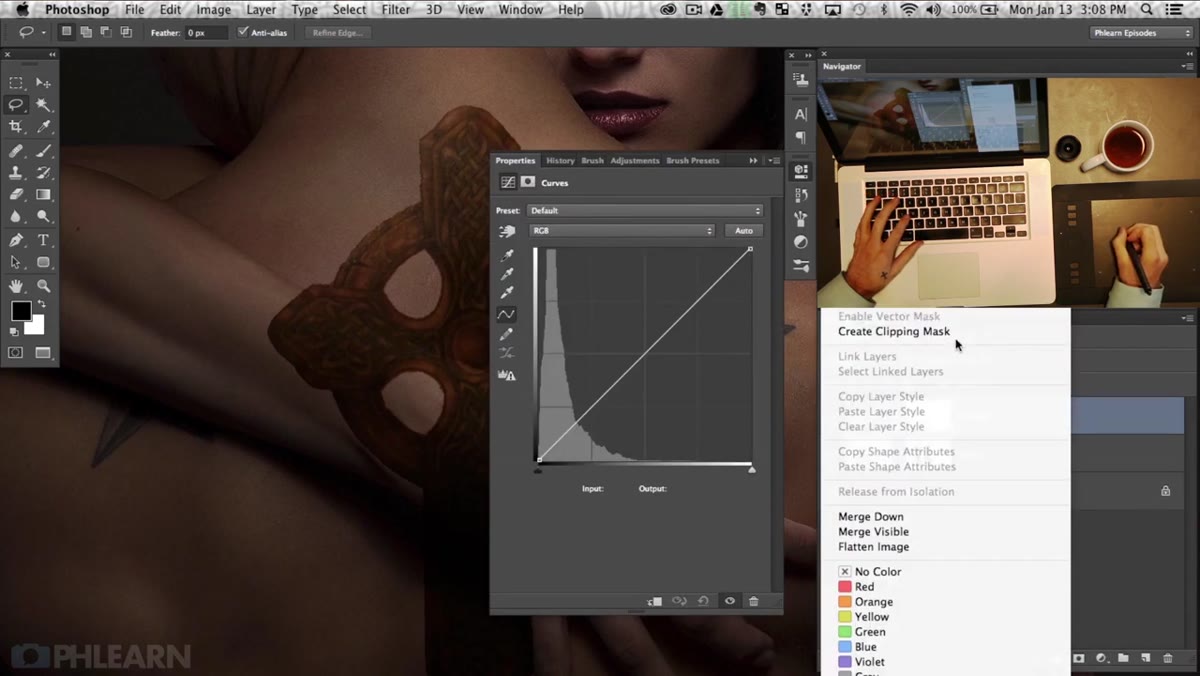The height and width of the screenshot is (676, 1200).
Task: Open the Properties panel flyout menu
Action: (774, 160)
